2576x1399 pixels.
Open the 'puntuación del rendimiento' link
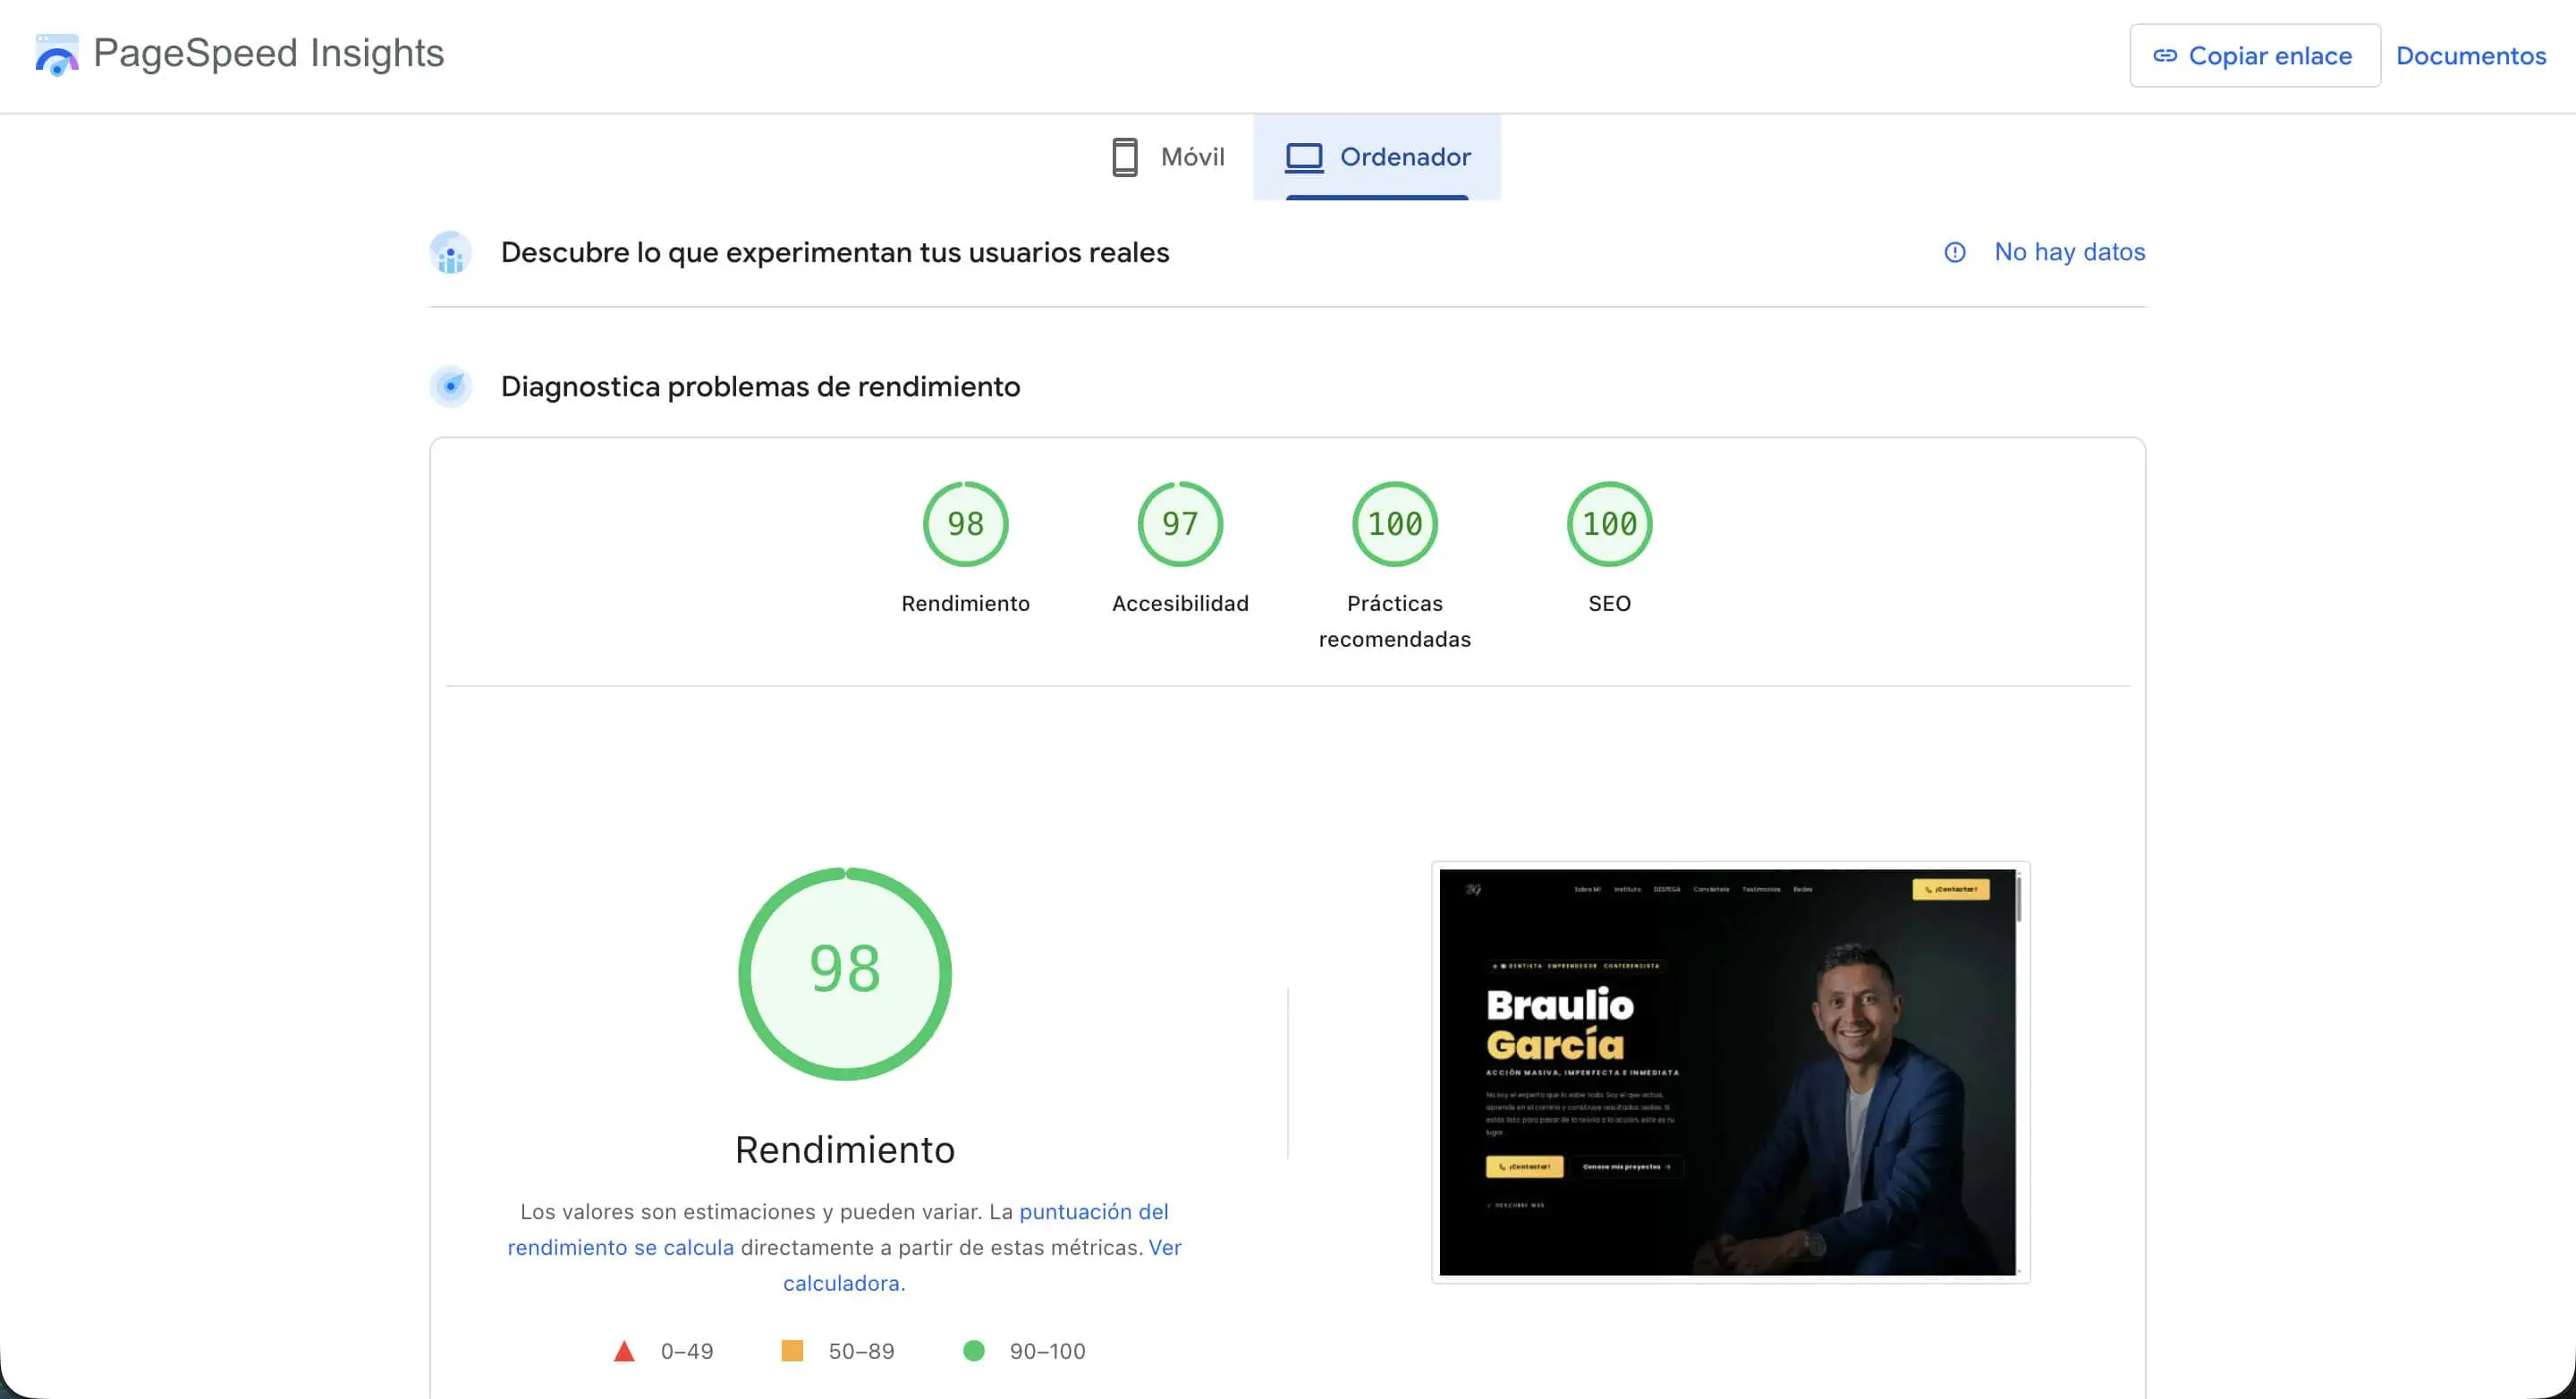click(x=1092, y=1211)
